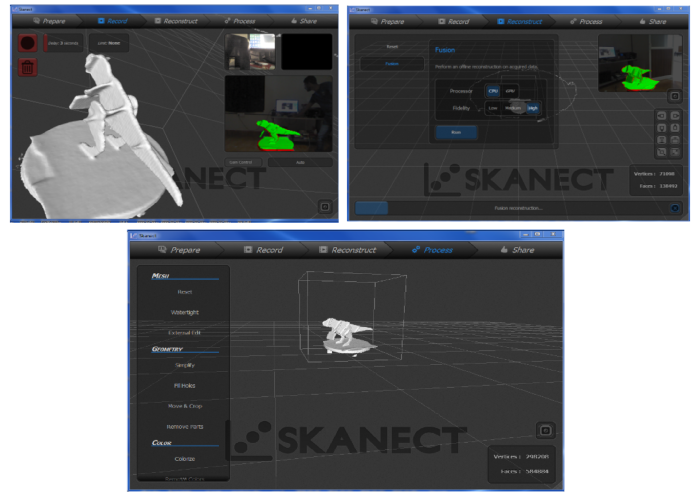Delete the scan with the red trash icon
The width and height of the screenshot is (700, 500).
coord(28,67)
